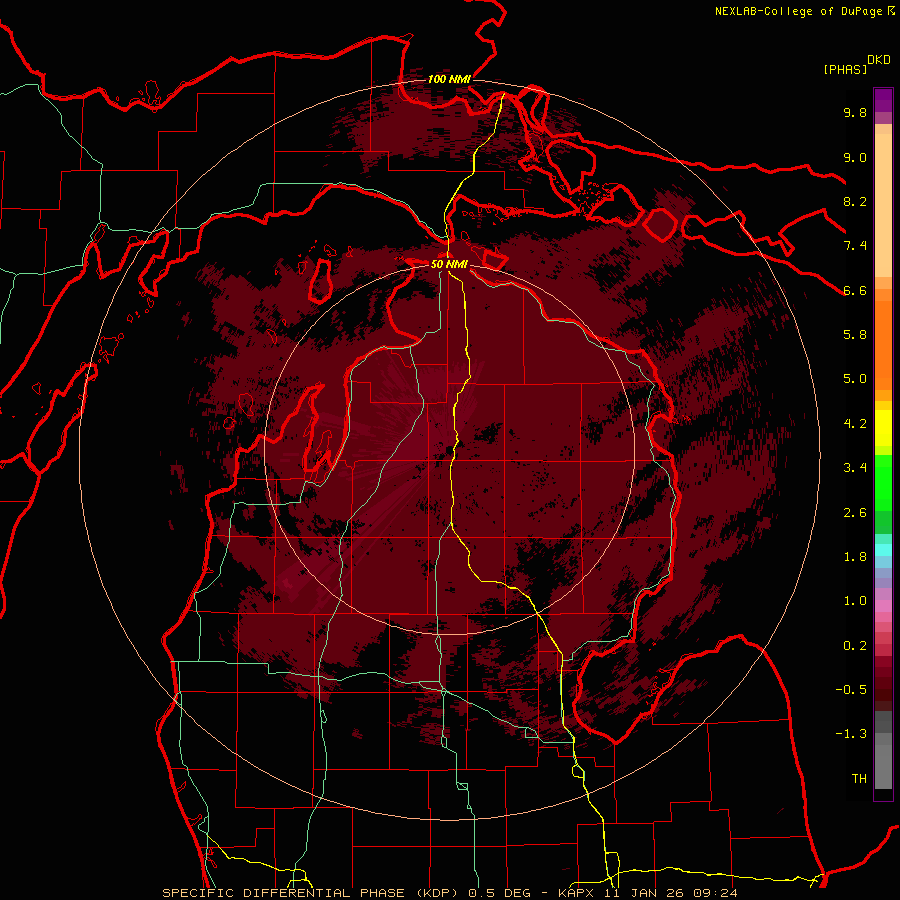Click the 7.4 legend value

[x=855, y=246]
